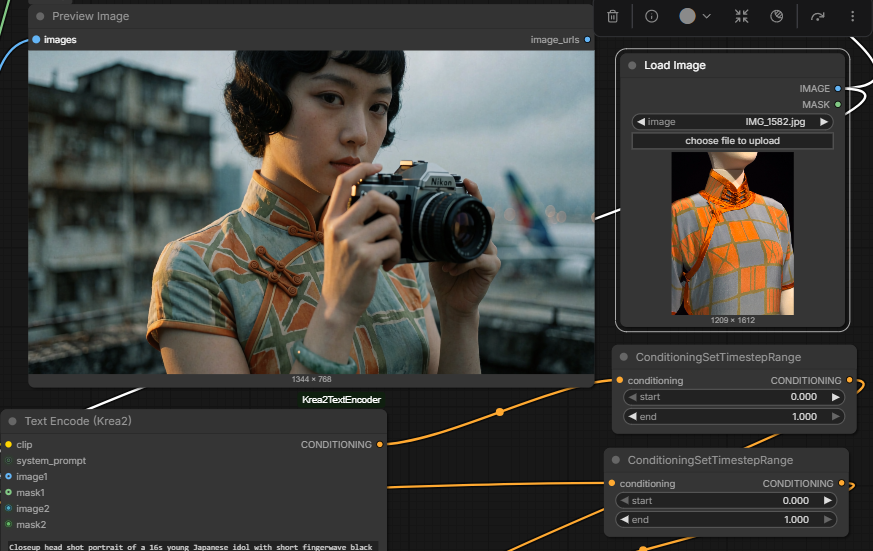The image size is (873, 551).
Task: Click the curved arrow icon in toolbar
Action: click(817, 17)
